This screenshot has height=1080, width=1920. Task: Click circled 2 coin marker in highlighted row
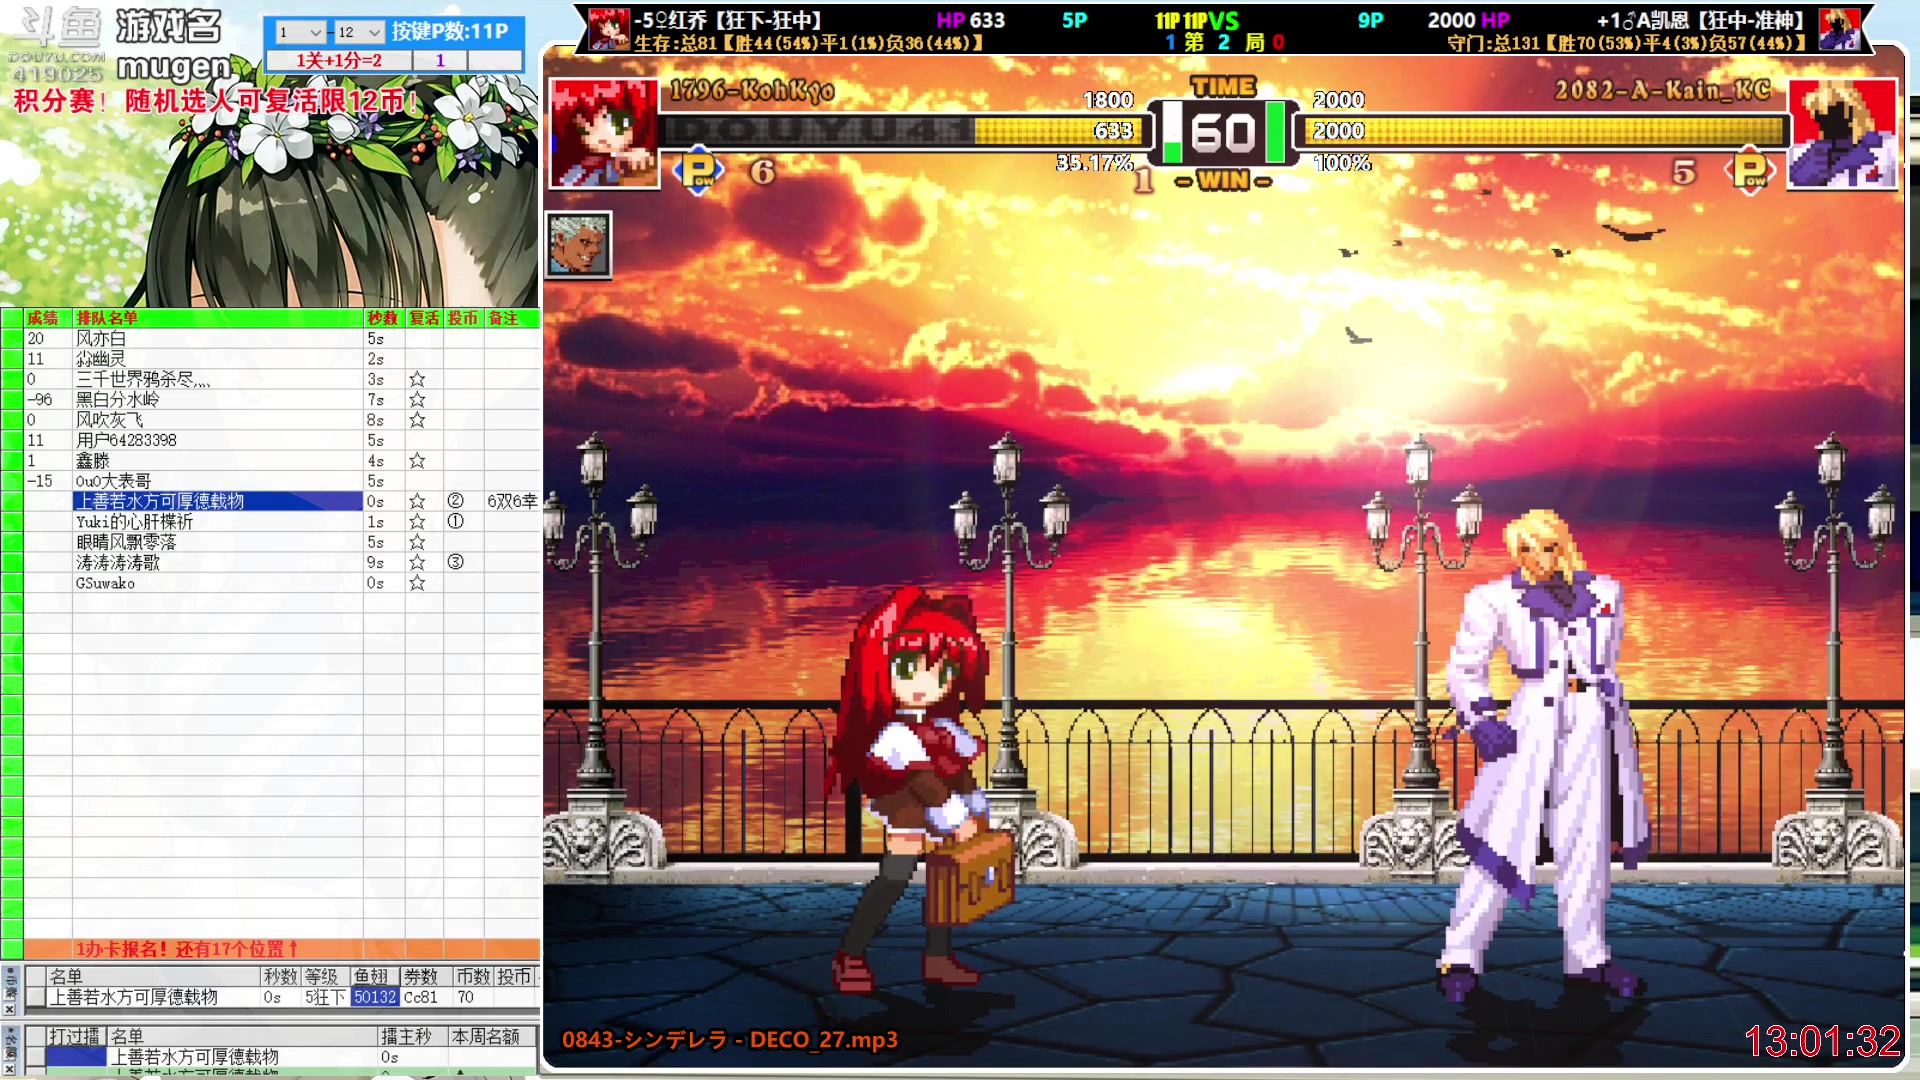pos(455,501)
